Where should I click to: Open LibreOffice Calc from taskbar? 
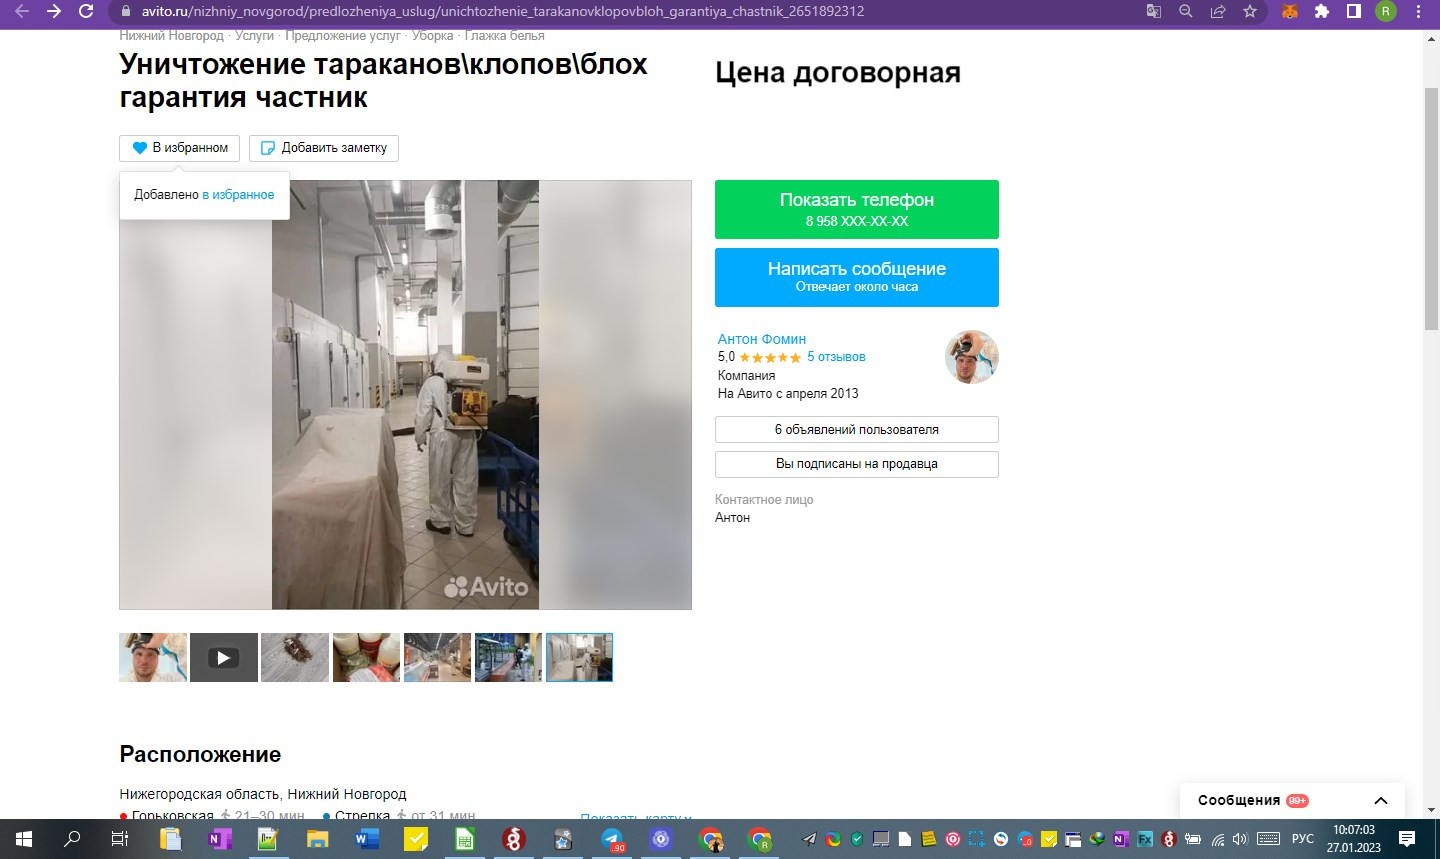pos(464,839)
